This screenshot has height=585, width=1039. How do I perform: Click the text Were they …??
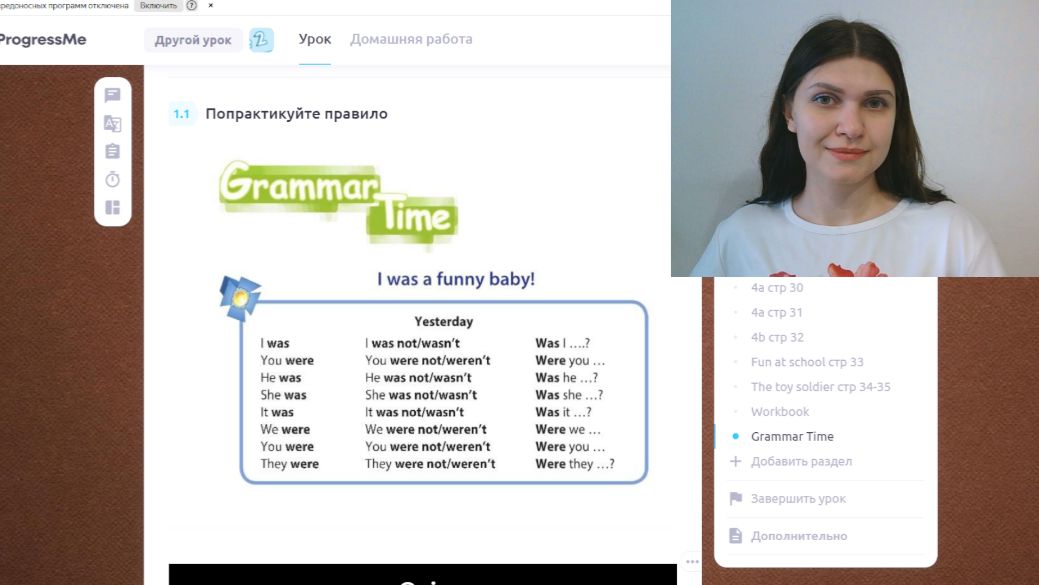(x=574, y=464)
